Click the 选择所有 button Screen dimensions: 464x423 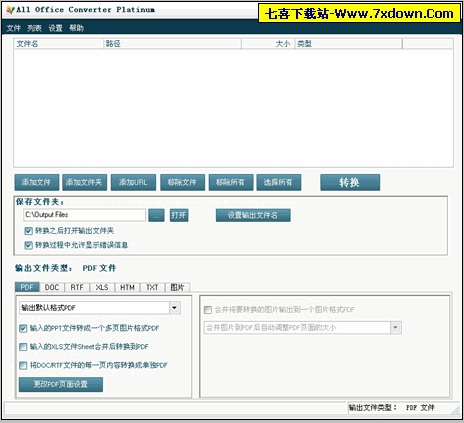279,182
